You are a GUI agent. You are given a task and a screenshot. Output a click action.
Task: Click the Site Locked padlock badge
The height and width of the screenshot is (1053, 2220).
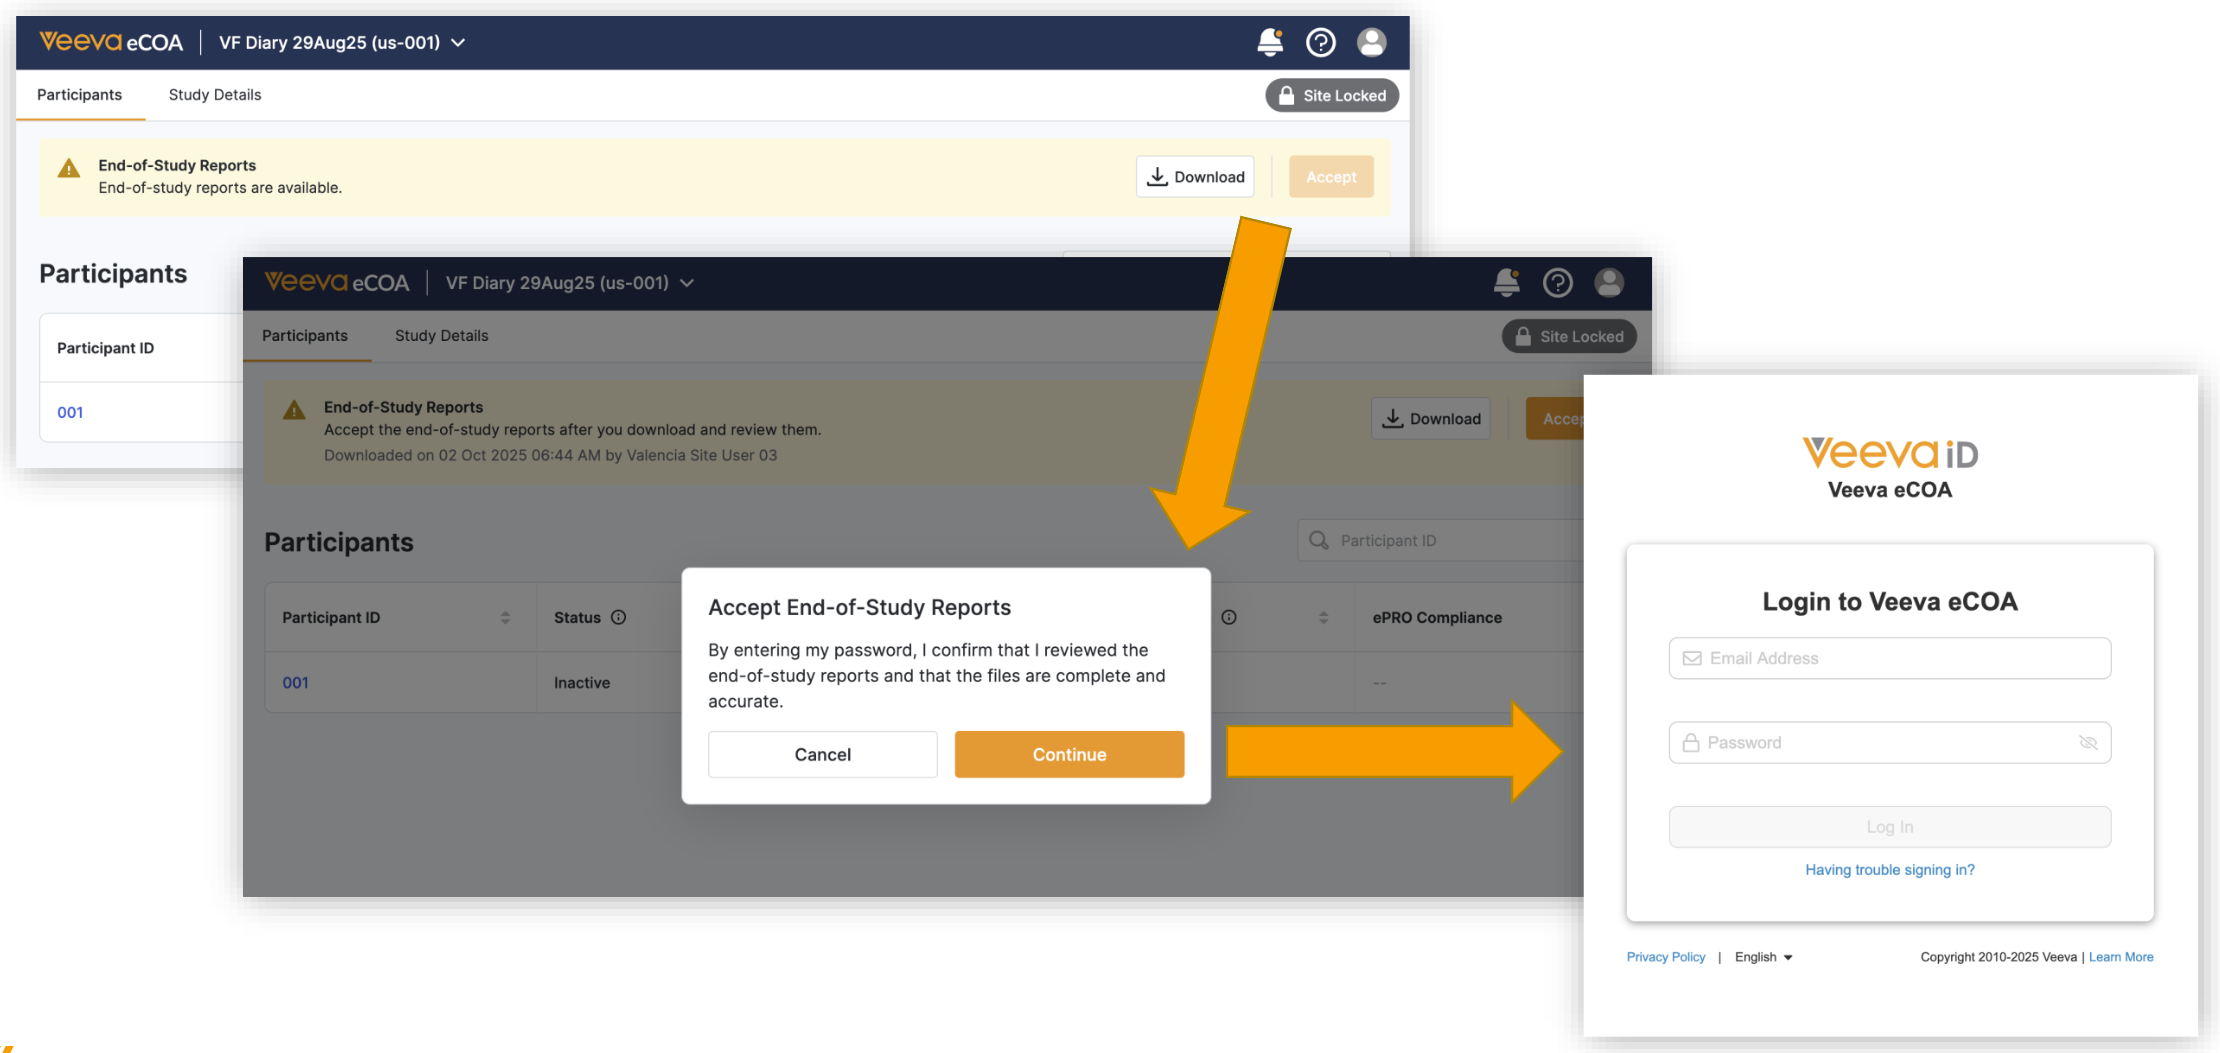(1332, 96)
